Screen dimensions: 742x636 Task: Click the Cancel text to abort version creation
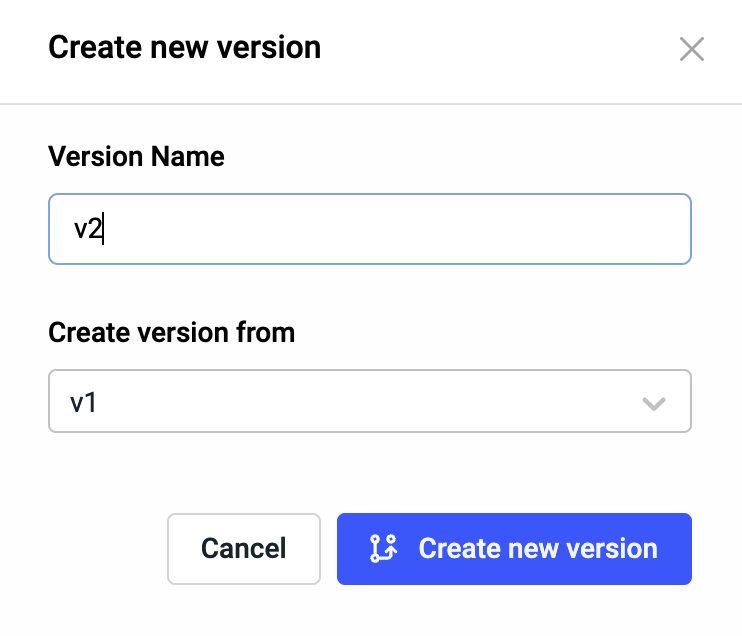243,548
